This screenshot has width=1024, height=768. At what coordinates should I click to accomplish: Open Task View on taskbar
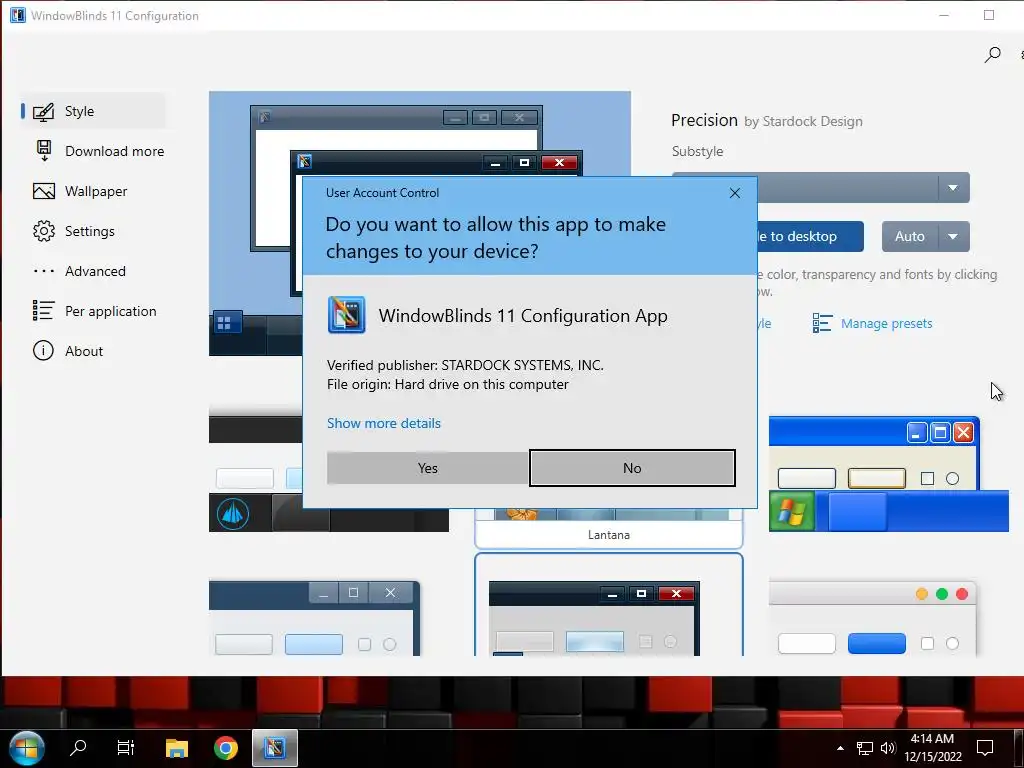tap(125, 748)
